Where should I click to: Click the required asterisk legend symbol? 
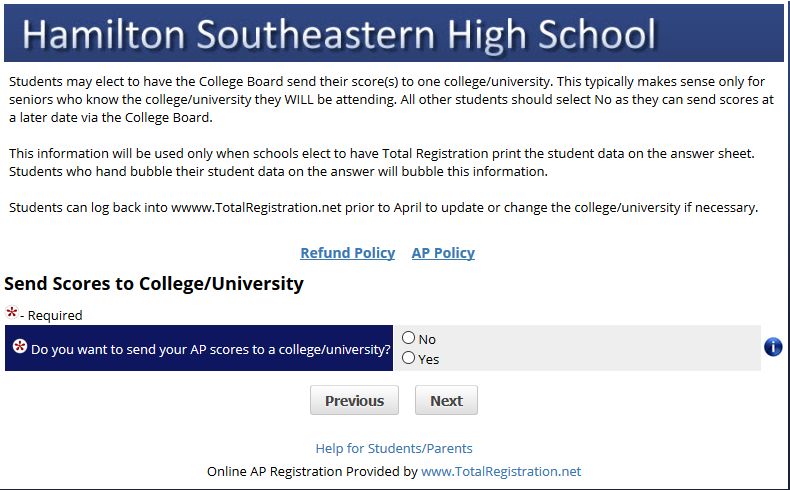[x=12, y=313]
